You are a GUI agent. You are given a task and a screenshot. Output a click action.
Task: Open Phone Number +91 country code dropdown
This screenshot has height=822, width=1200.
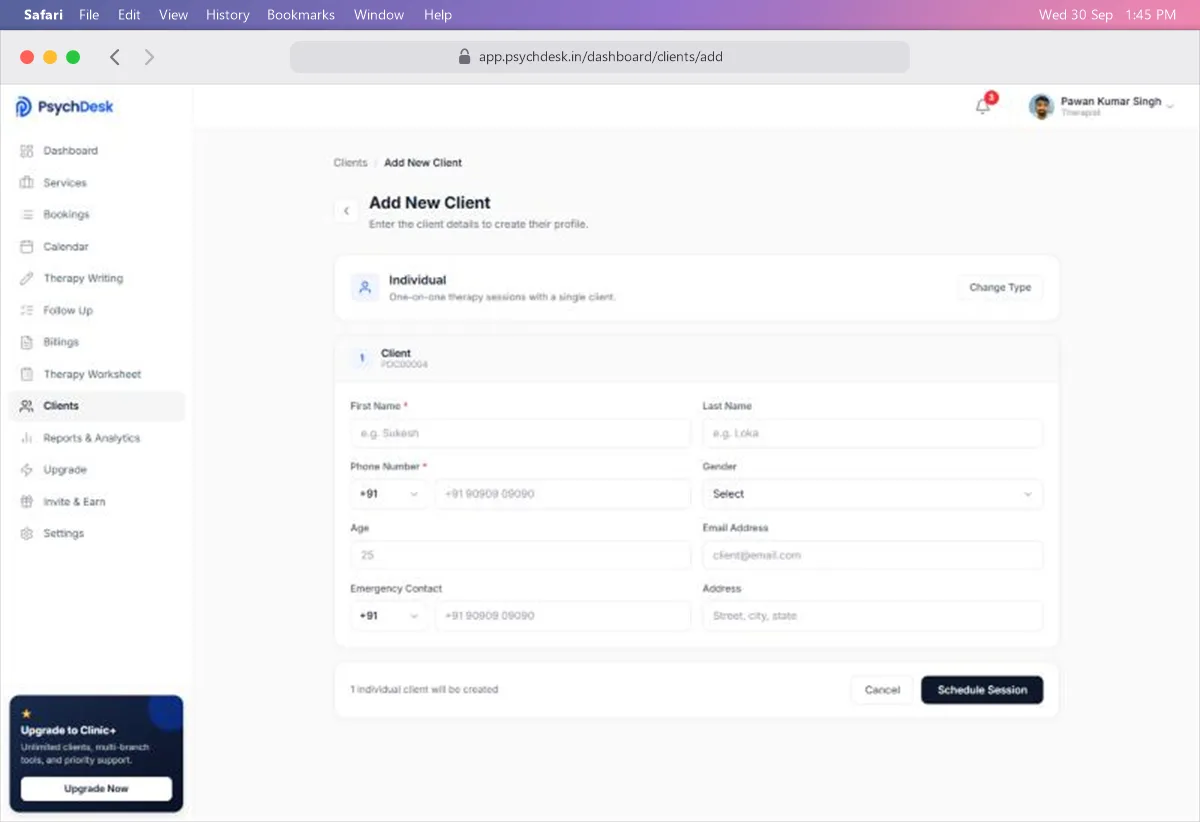pyautogui.click(x=389, y=494)
